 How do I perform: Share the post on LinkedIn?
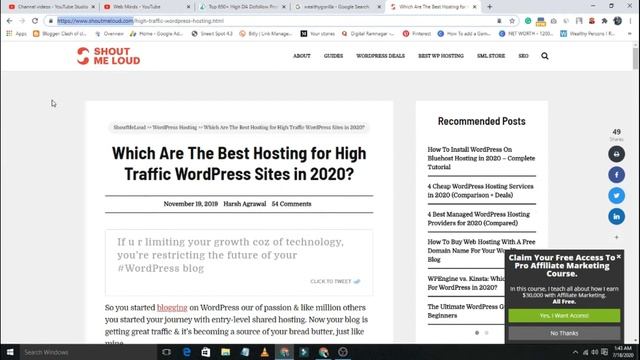[x=616, y=217]
